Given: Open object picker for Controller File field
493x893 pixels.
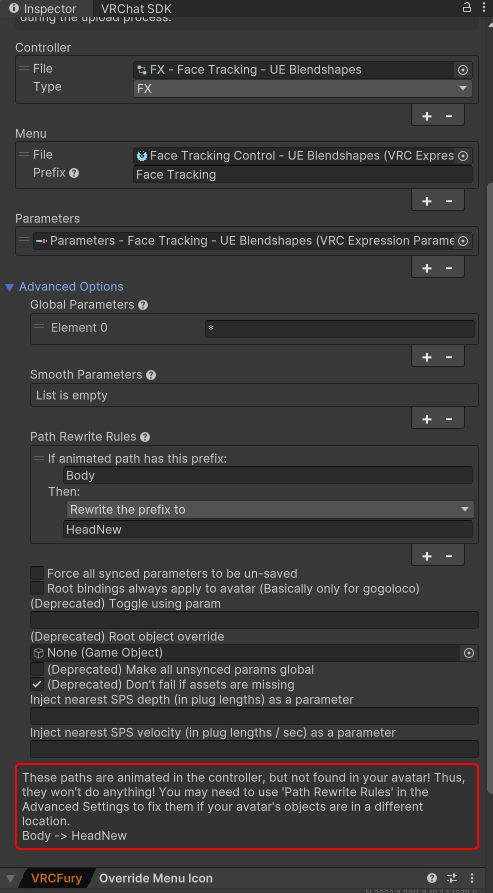Looking at the screenshot, I should coord(463,70).
